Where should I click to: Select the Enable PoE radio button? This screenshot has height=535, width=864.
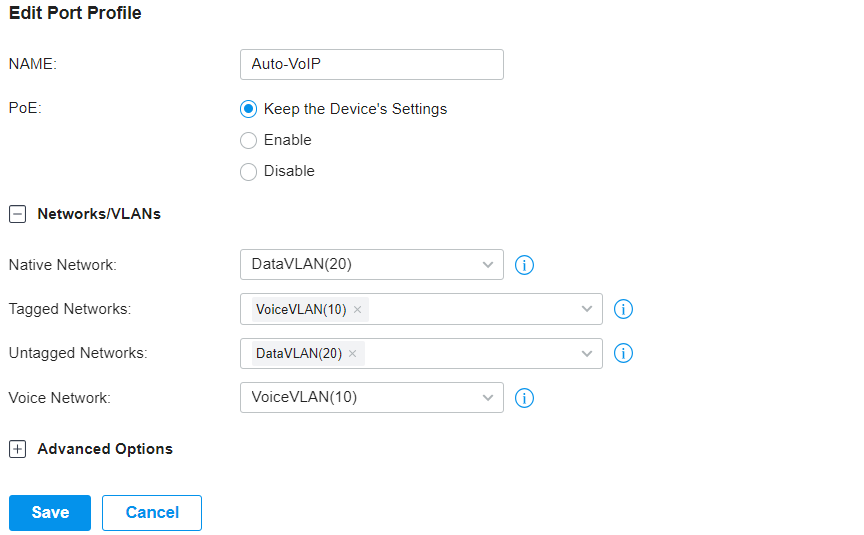click(249, 140)
